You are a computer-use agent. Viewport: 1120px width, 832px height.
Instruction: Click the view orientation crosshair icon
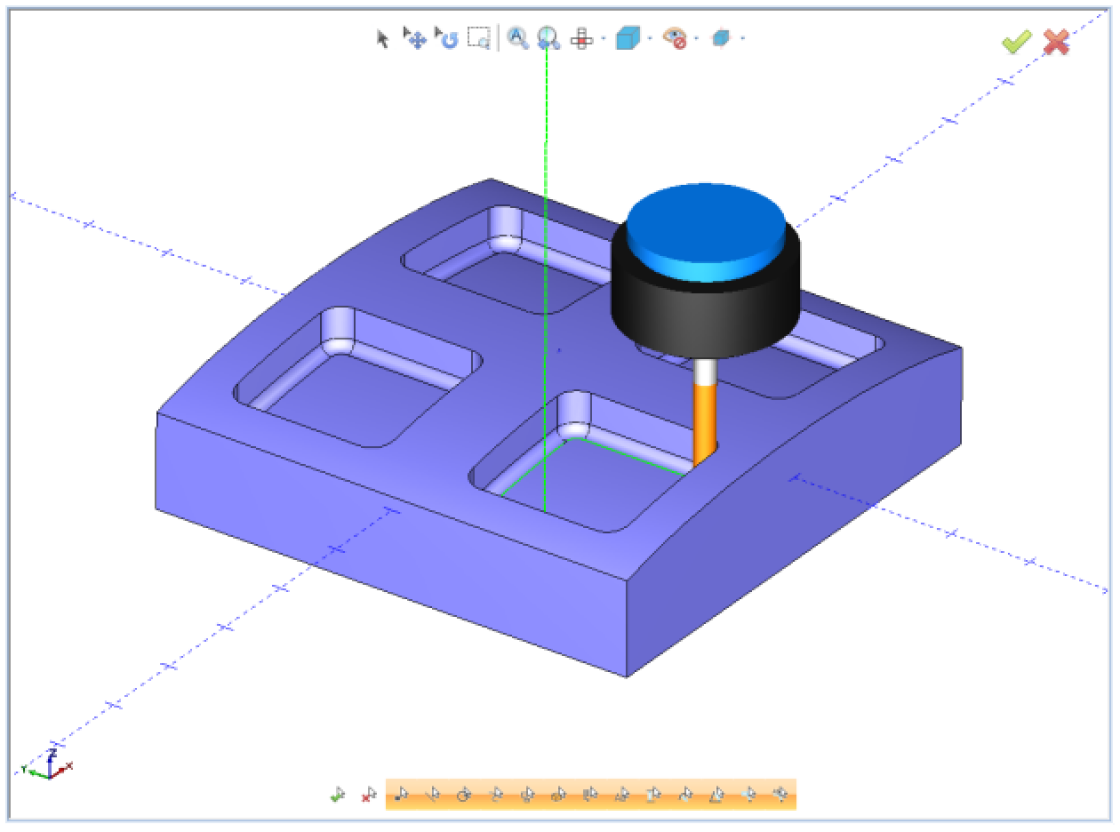[x=581, y=39]
